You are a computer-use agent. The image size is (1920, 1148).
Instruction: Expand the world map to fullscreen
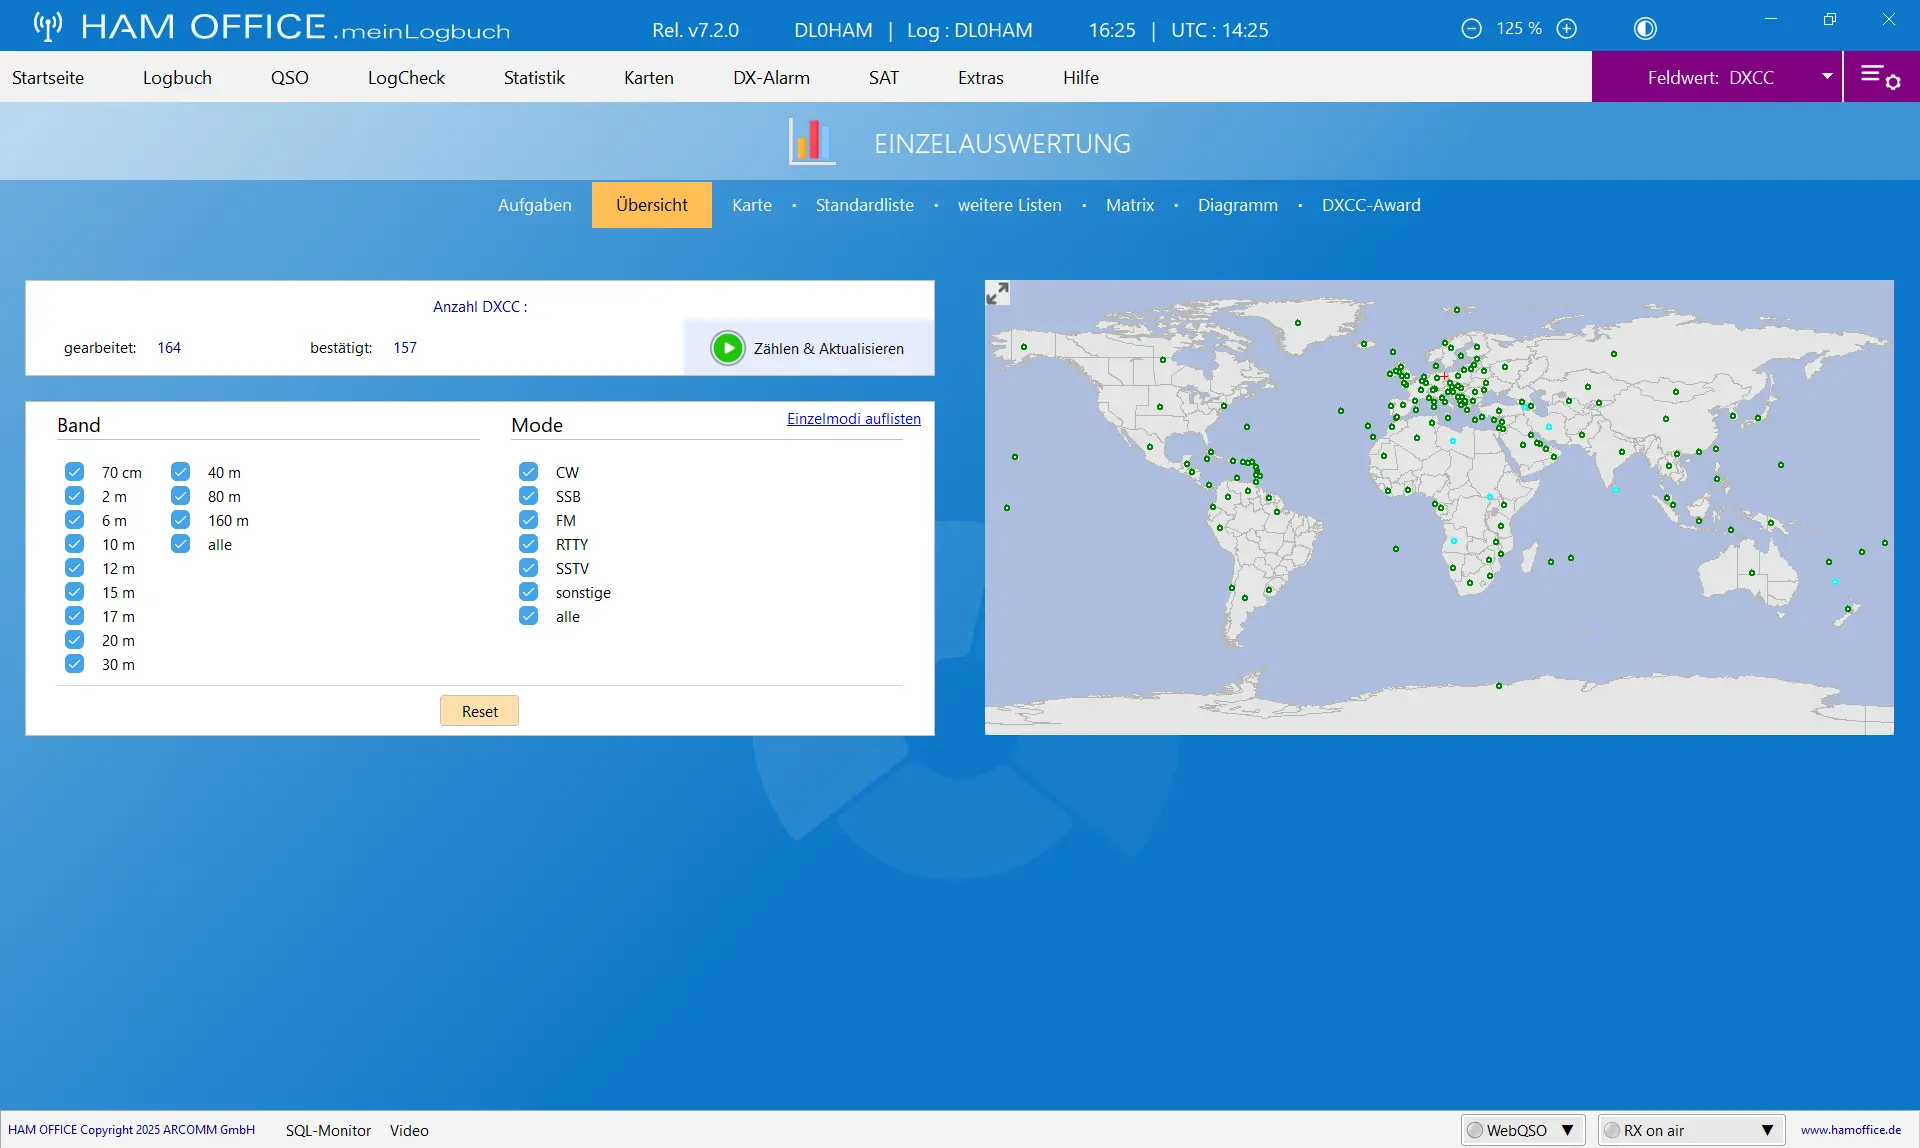pyautogui.click(x=998, y=293)
